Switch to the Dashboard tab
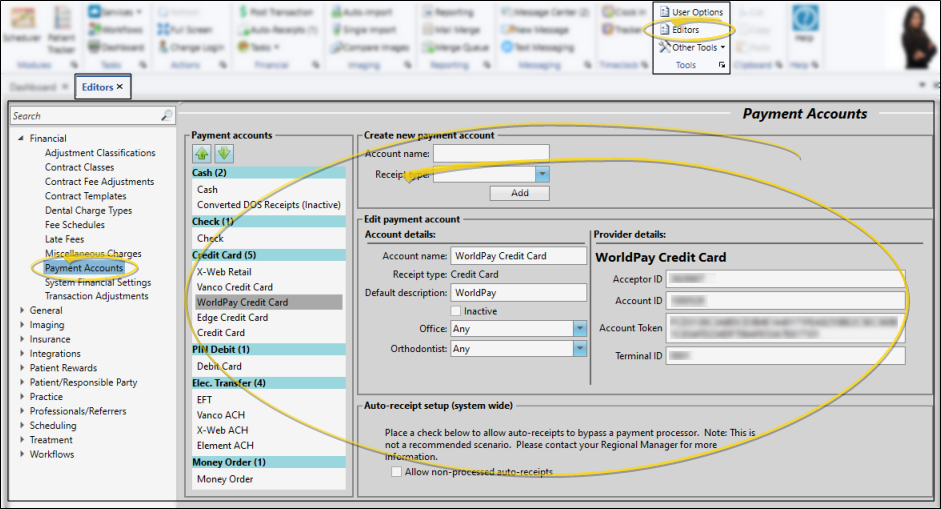 (34, 88)
